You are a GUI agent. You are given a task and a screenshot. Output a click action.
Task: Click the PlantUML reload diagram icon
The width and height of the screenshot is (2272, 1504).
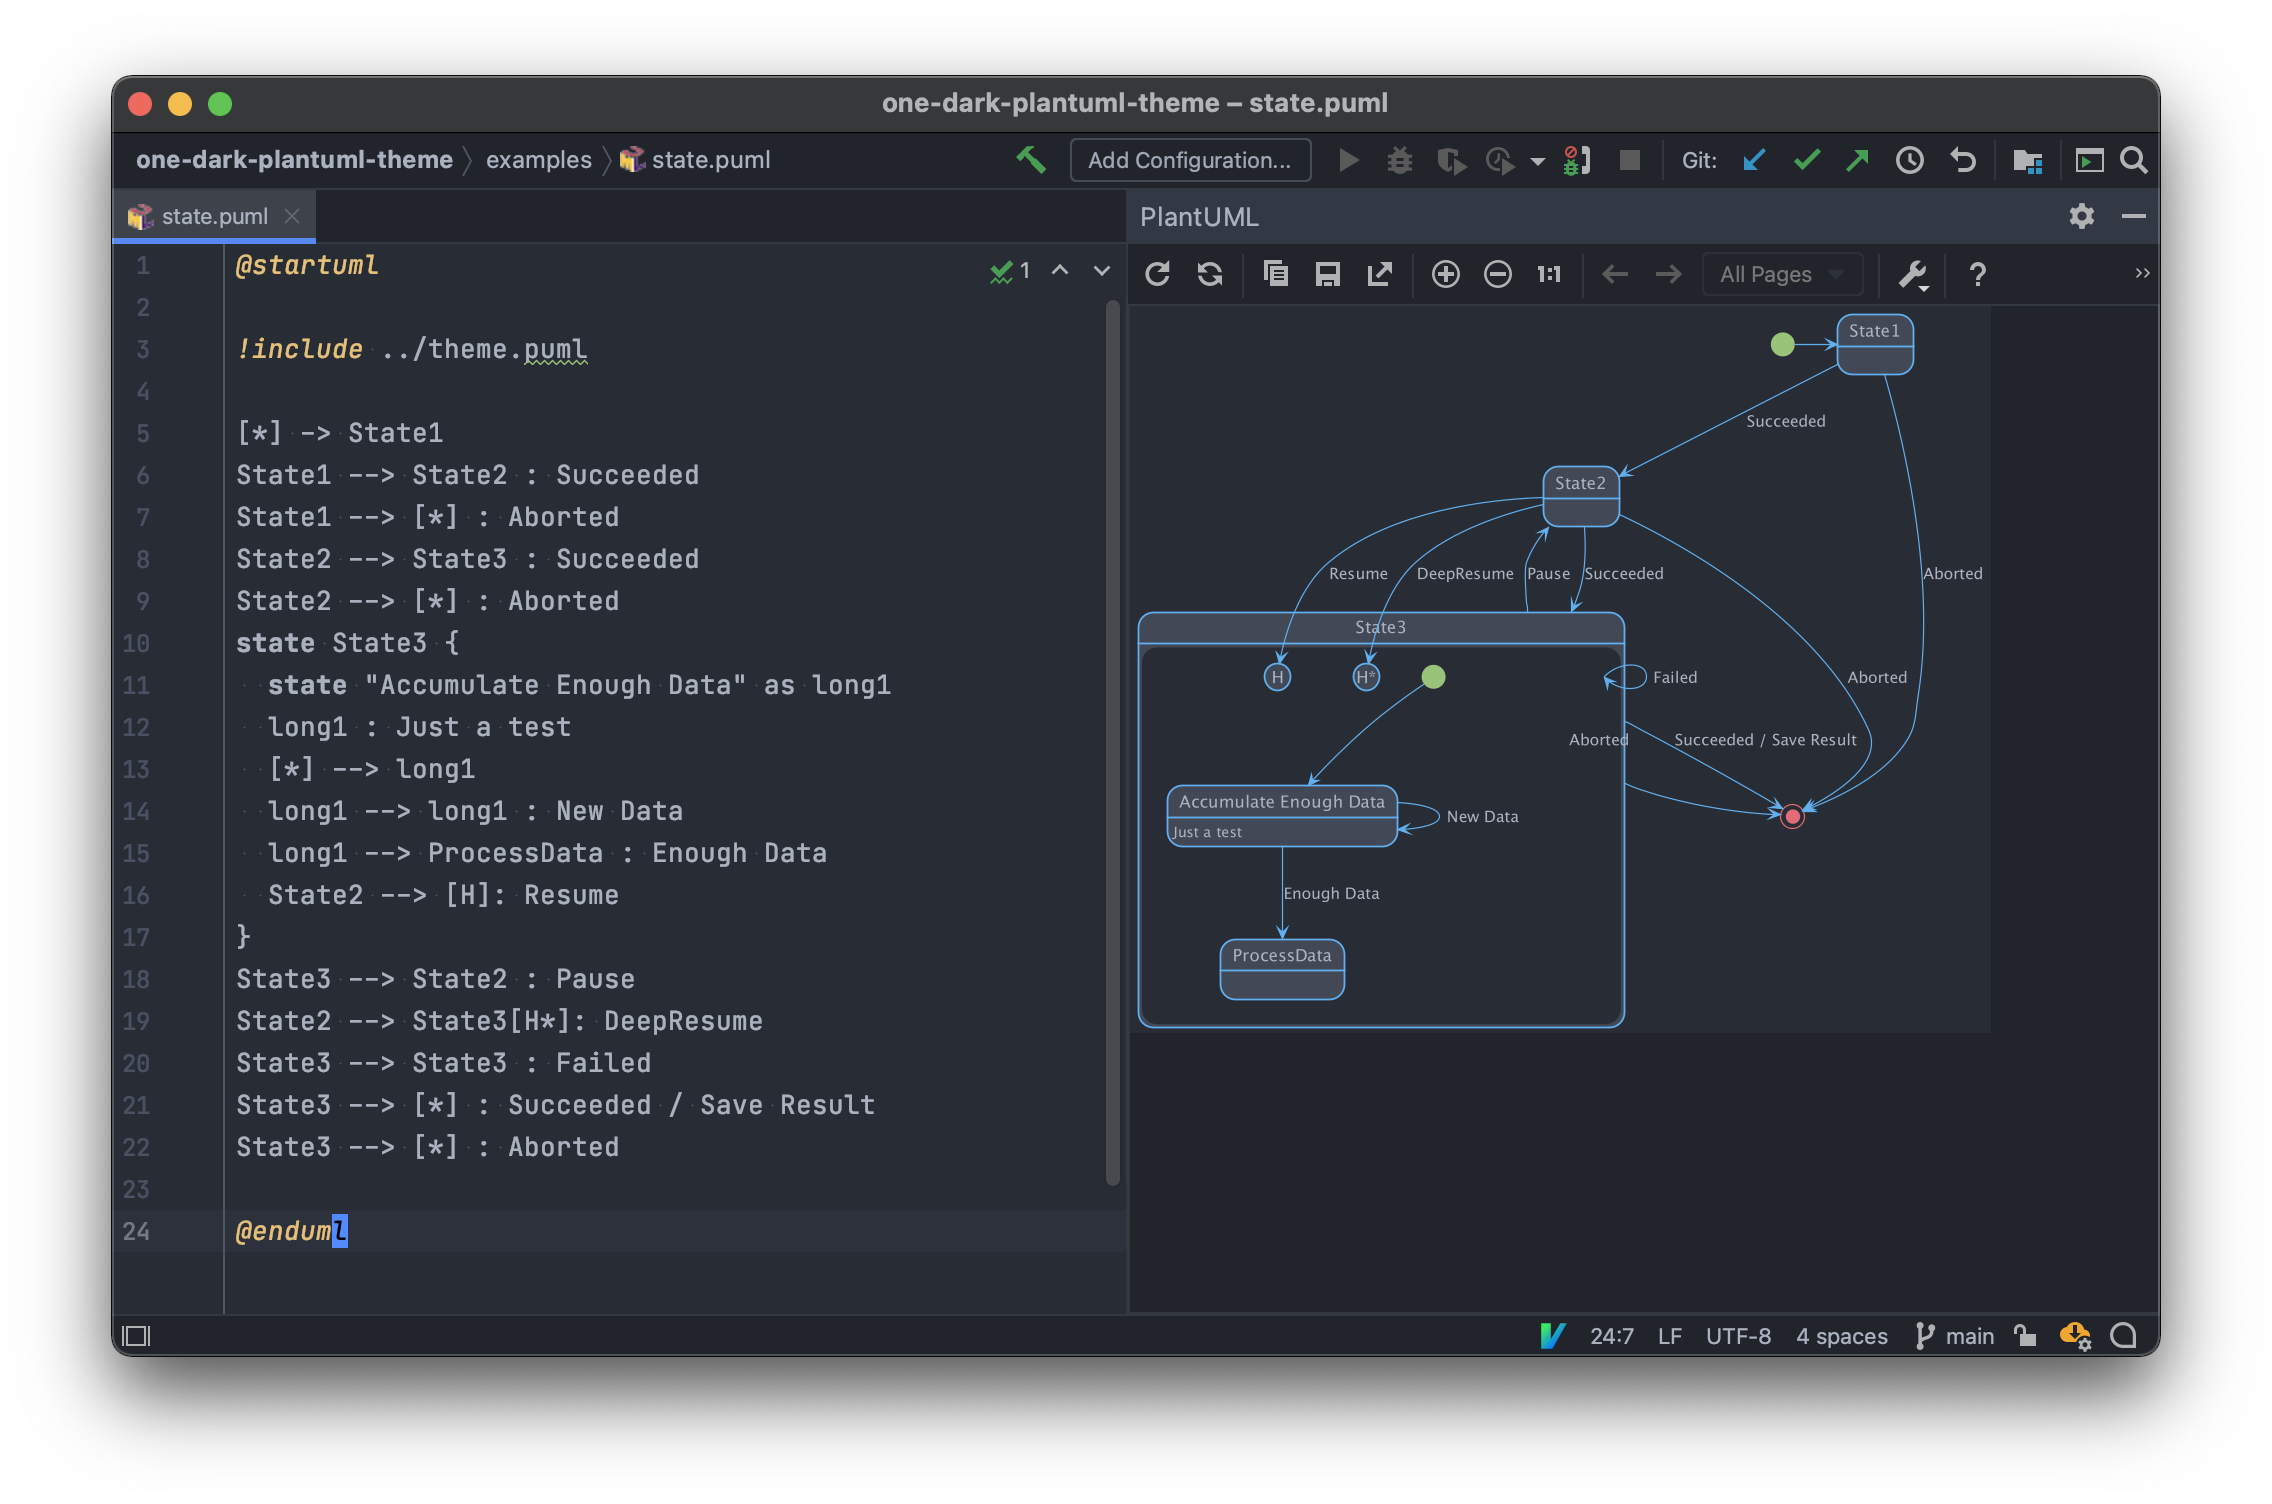pos(1157,274)
